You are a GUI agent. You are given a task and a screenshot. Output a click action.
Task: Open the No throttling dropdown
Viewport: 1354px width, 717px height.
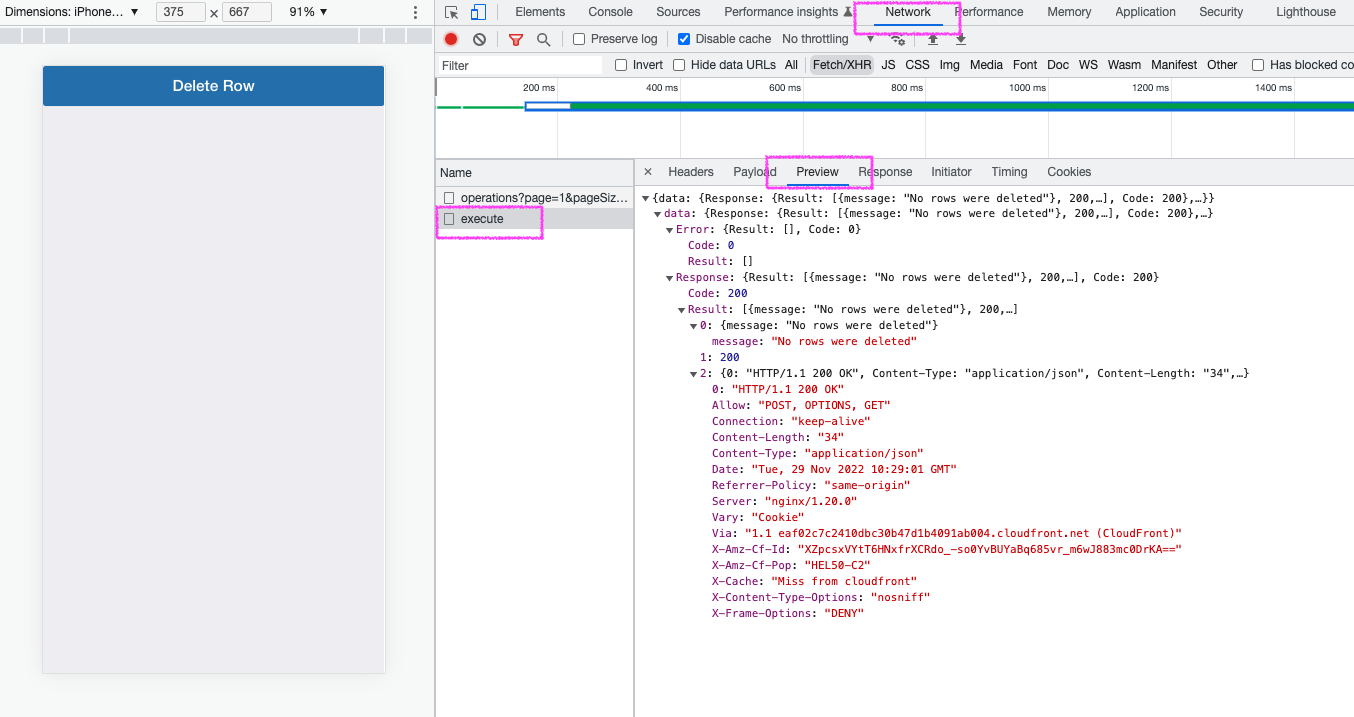(828, 39)
